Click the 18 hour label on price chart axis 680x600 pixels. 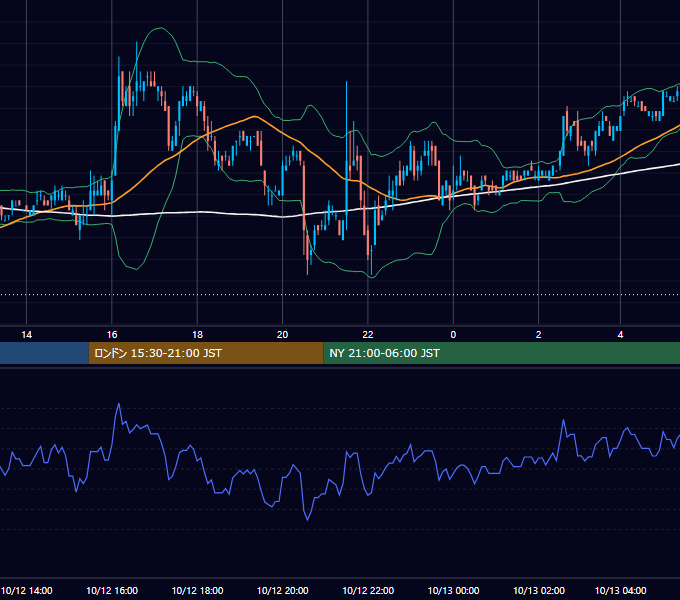[197, 335]
